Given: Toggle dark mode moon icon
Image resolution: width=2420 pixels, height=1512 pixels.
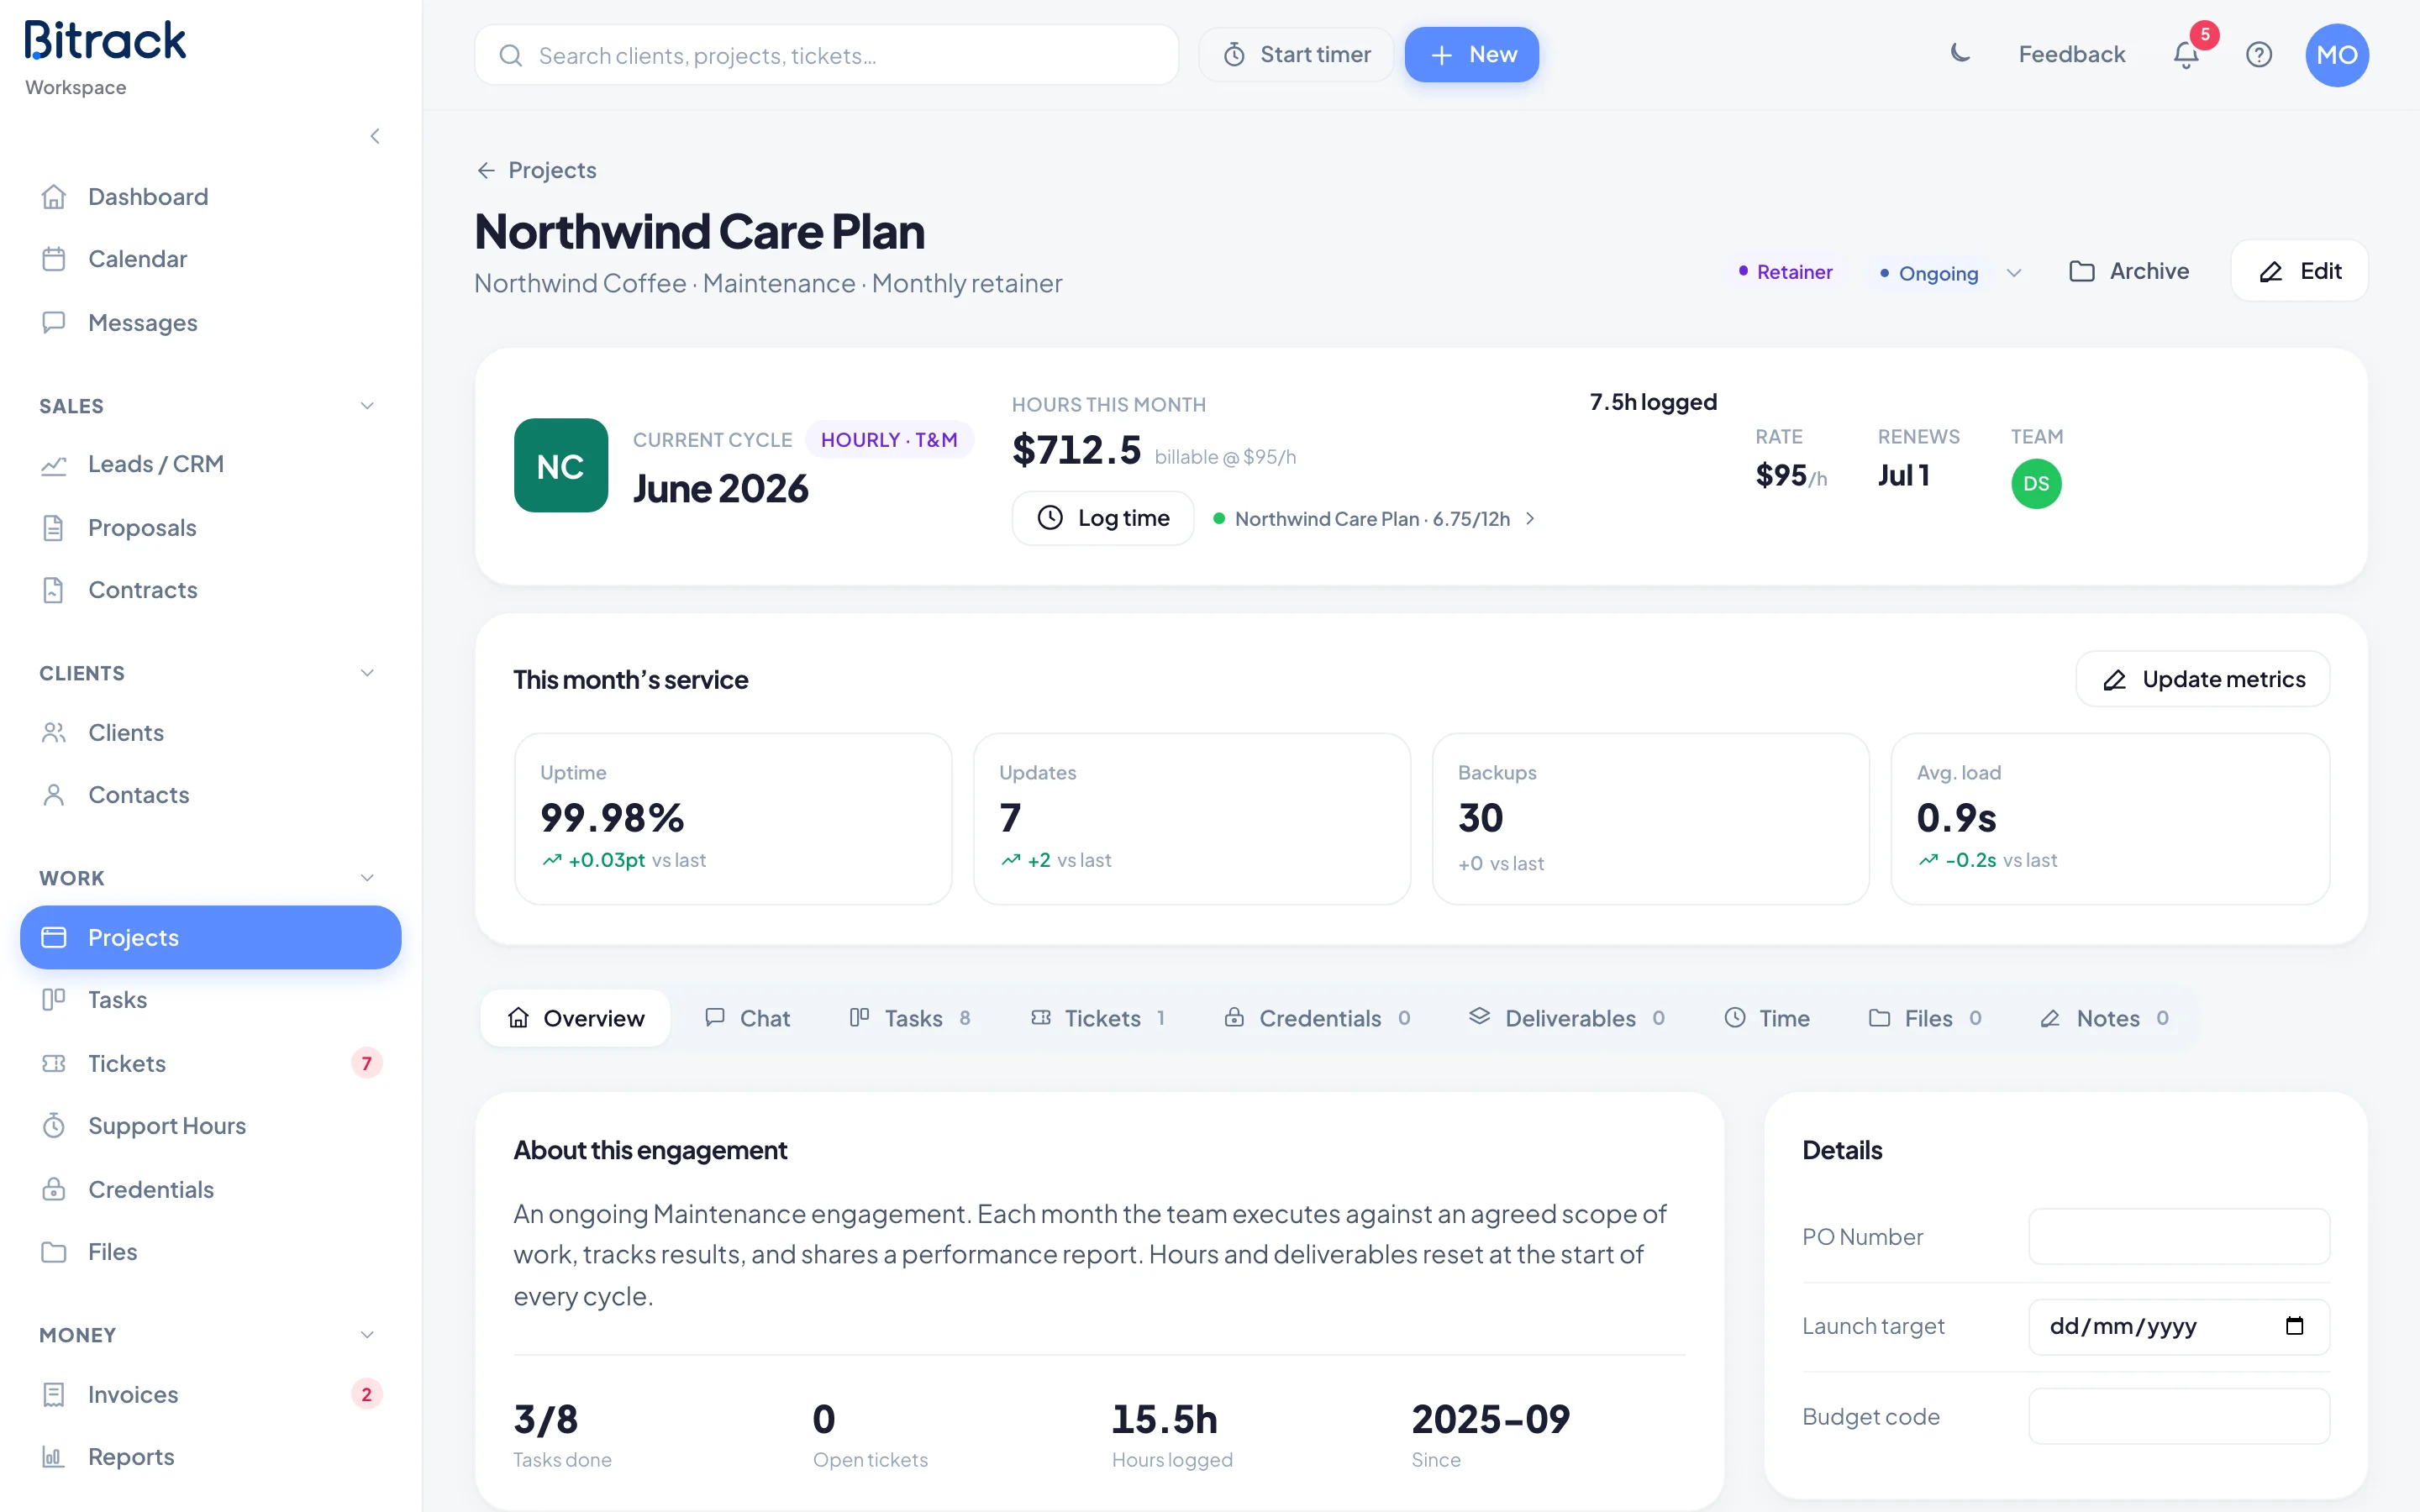Looking at the screenshot, I should coord(1960,54).
